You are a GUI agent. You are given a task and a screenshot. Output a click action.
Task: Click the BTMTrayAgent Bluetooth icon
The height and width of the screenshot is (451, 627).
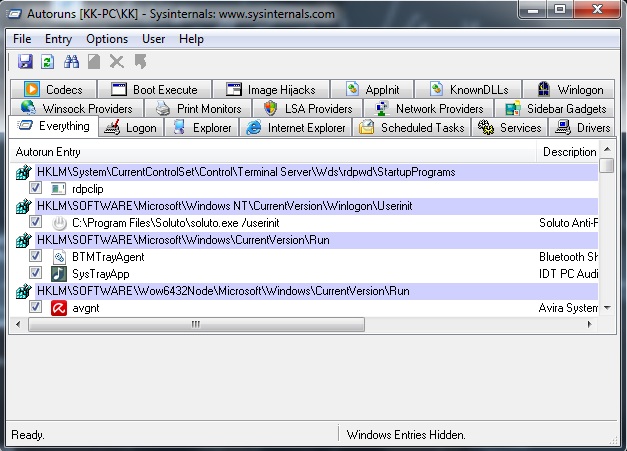click(59, 257)
